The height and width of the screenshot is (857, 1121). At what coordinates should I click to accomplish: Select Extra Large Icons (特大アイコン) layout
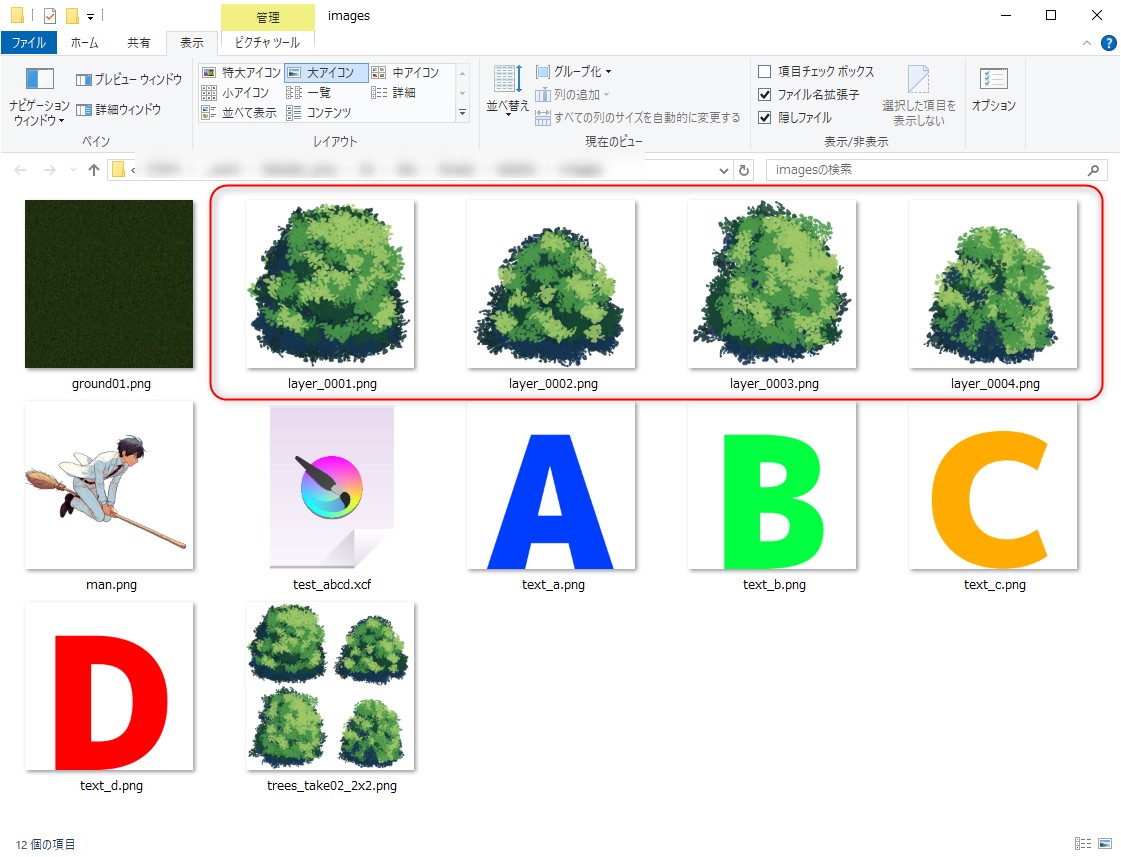[x=240, y=73]
